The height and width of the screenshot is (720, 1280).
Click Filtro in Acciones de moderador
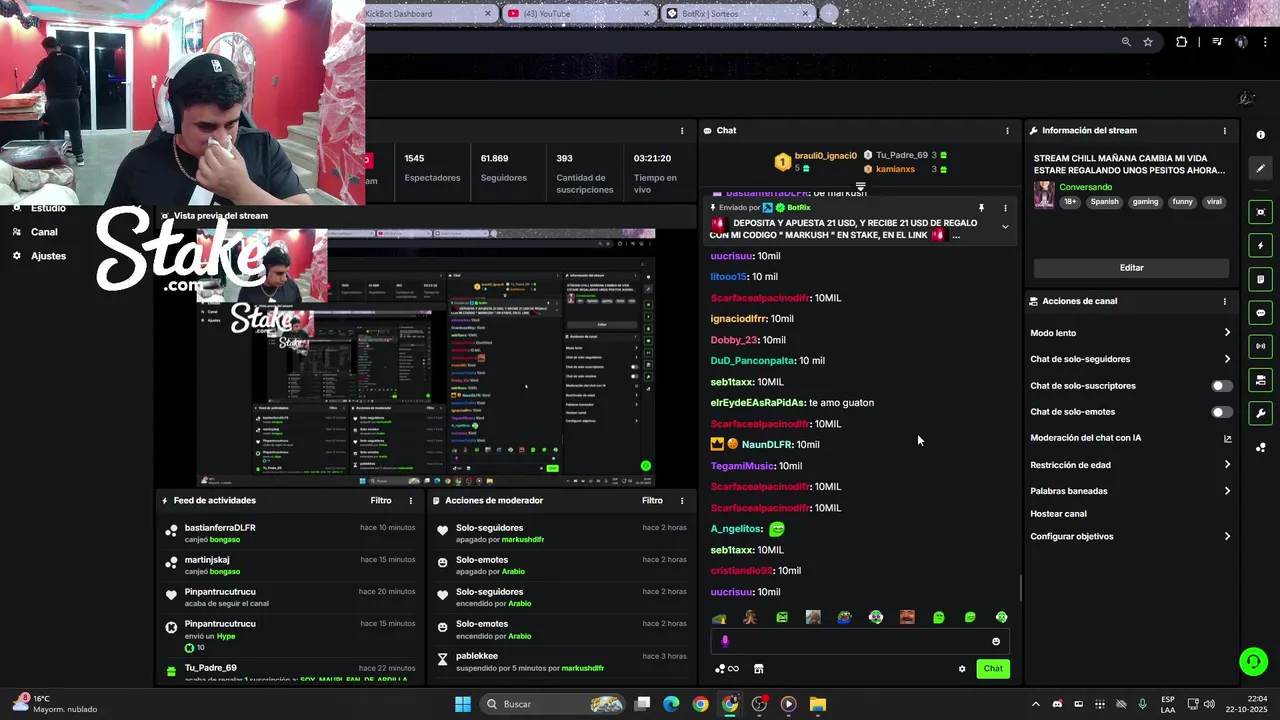(x=652, y=501)
